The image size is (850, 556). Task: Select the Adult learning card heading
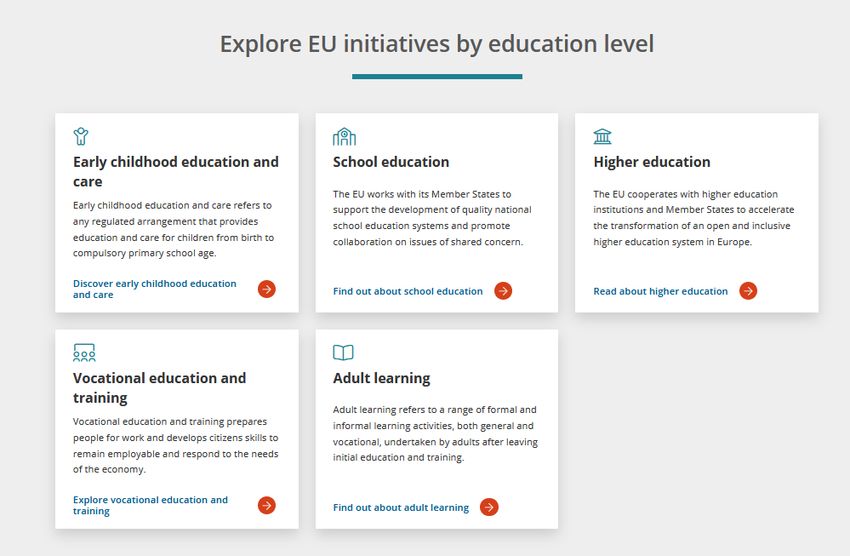point(381,378)
